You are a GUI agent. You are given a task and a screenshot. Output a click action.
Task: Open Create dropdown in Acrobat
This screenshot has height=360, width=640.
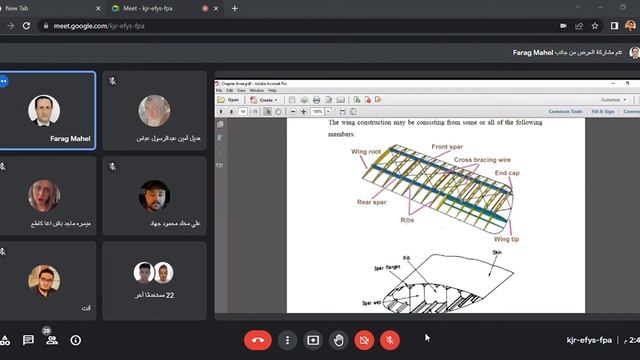click(x=264, y=100)
